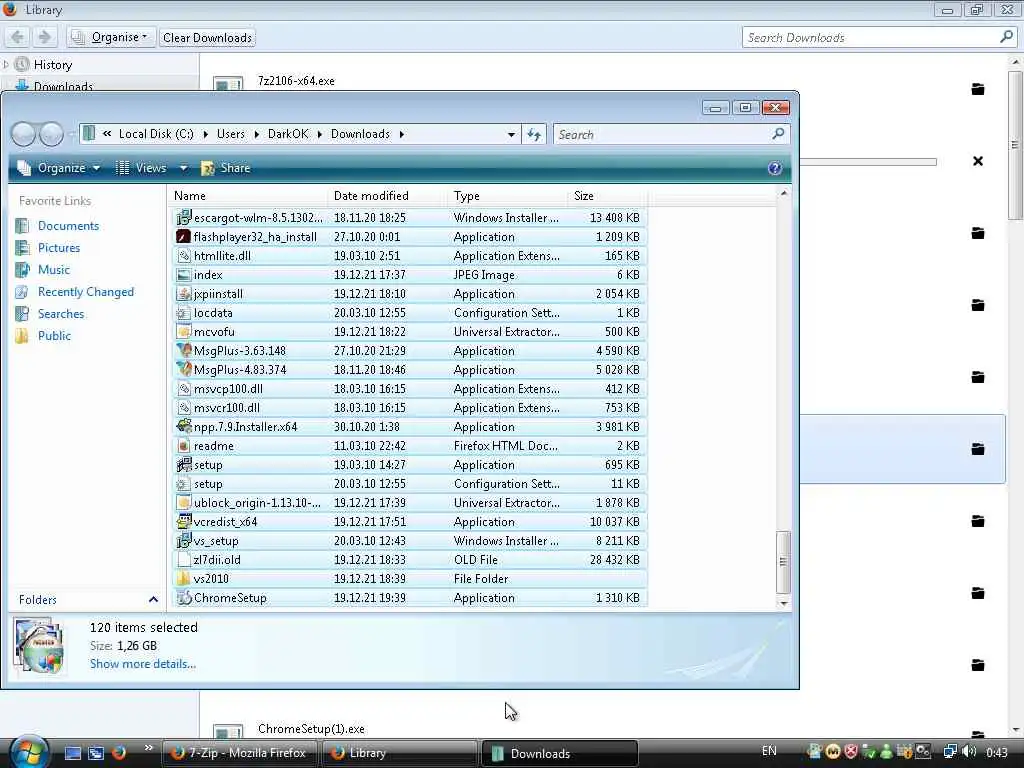Select MsgPlus-4.83.374 application icon
The width and height of the screenshot is (1024, 768).
pyautogui.click(x=184, y=370)
